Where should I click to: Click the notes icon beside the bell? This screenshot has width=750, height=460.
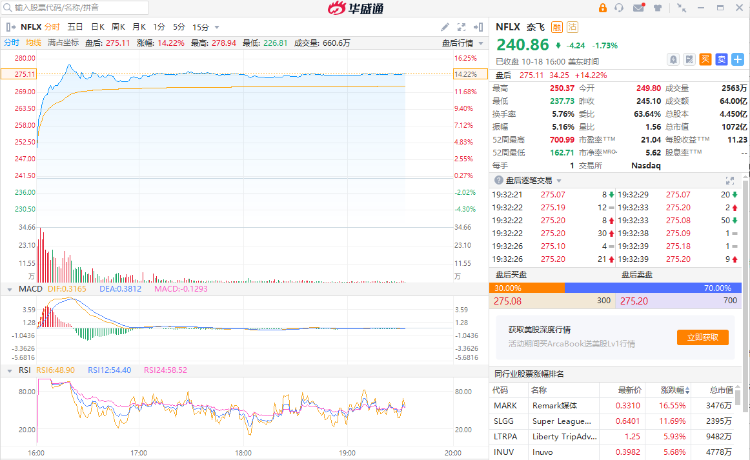tap(689, 60)
